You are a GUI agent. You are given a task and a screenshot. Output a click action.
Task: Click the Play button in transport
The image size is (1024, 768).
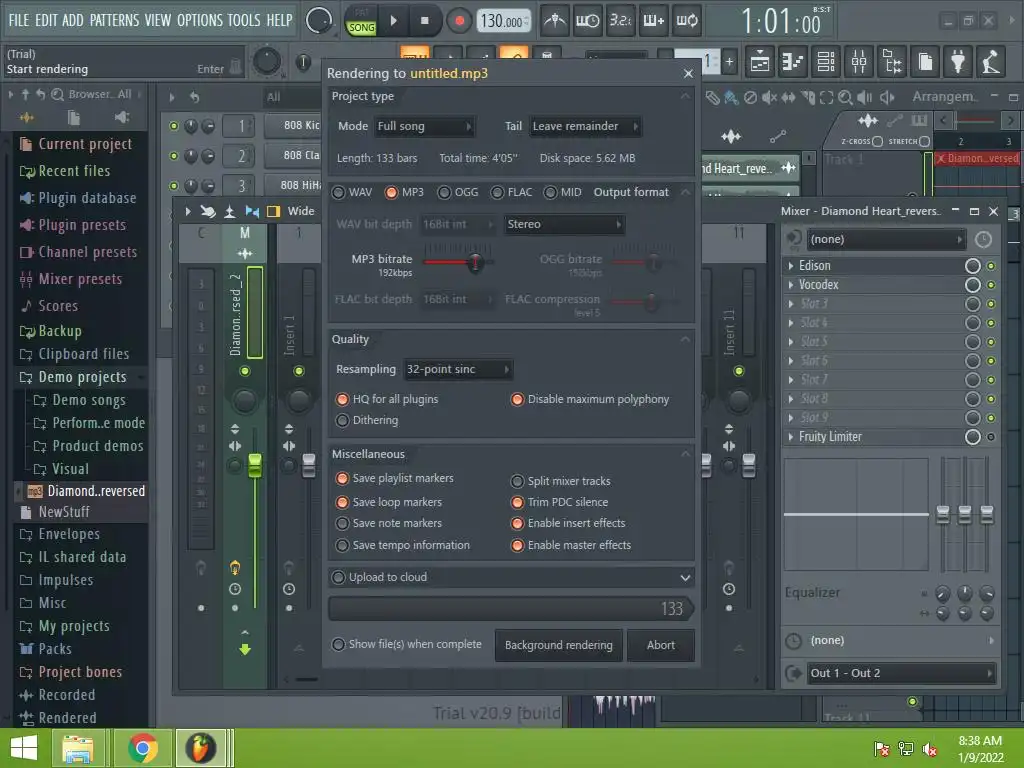393,21
